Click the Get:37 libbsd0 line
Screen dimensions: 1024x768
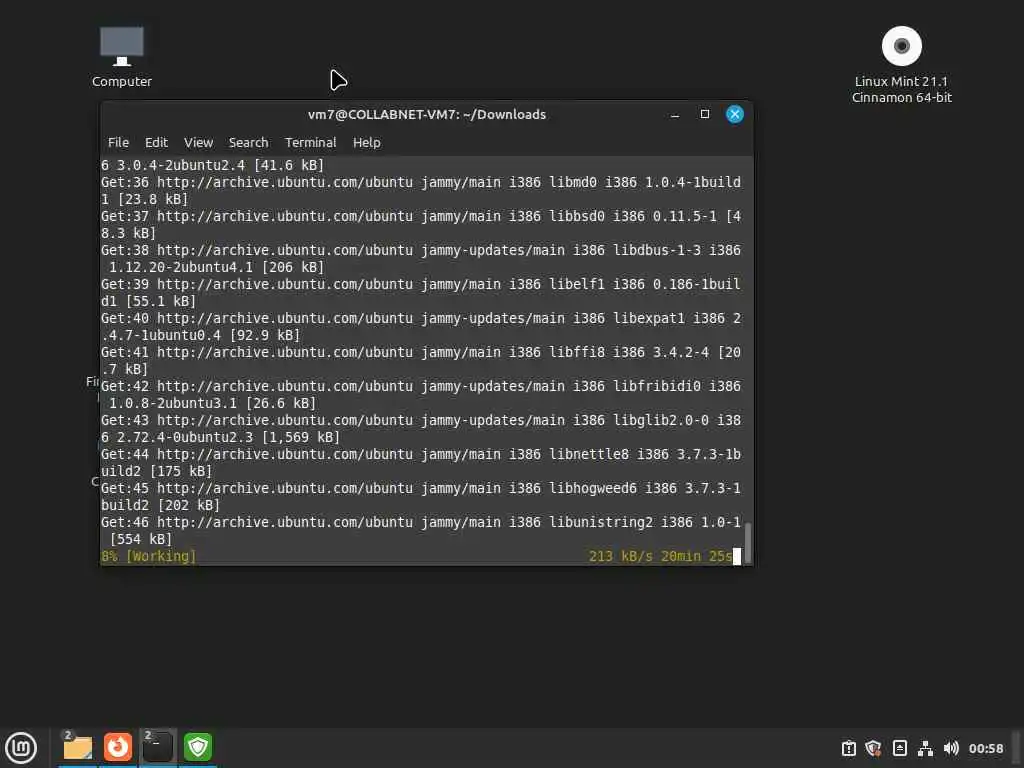[421, 225]
